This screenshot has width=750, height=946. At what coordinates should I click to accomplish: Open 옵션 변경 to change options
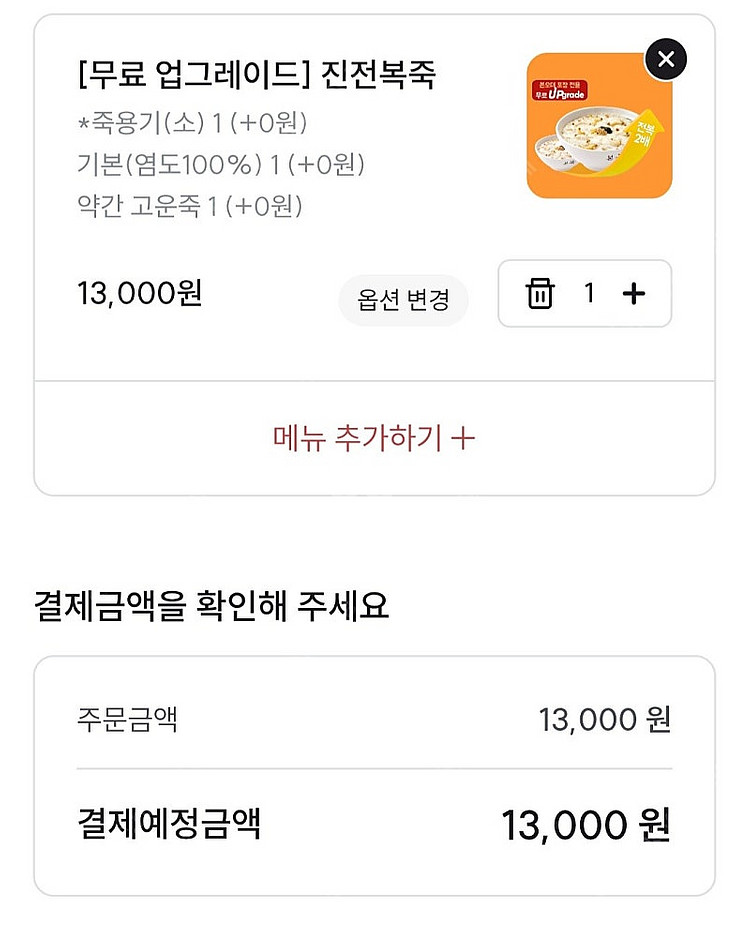(403, 300)
